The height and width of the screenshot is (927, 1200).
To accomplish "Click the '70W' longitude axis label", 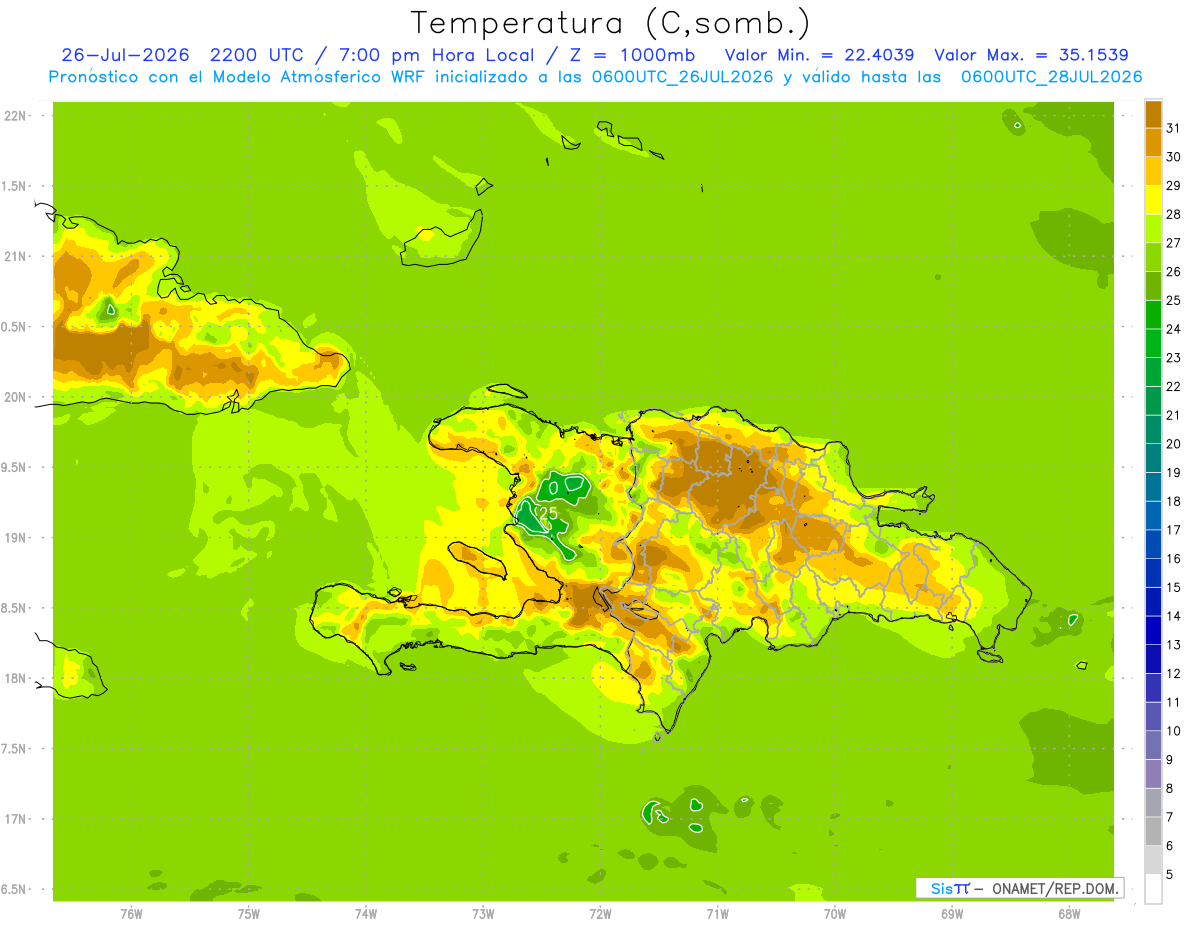I will tap(835, 914).
